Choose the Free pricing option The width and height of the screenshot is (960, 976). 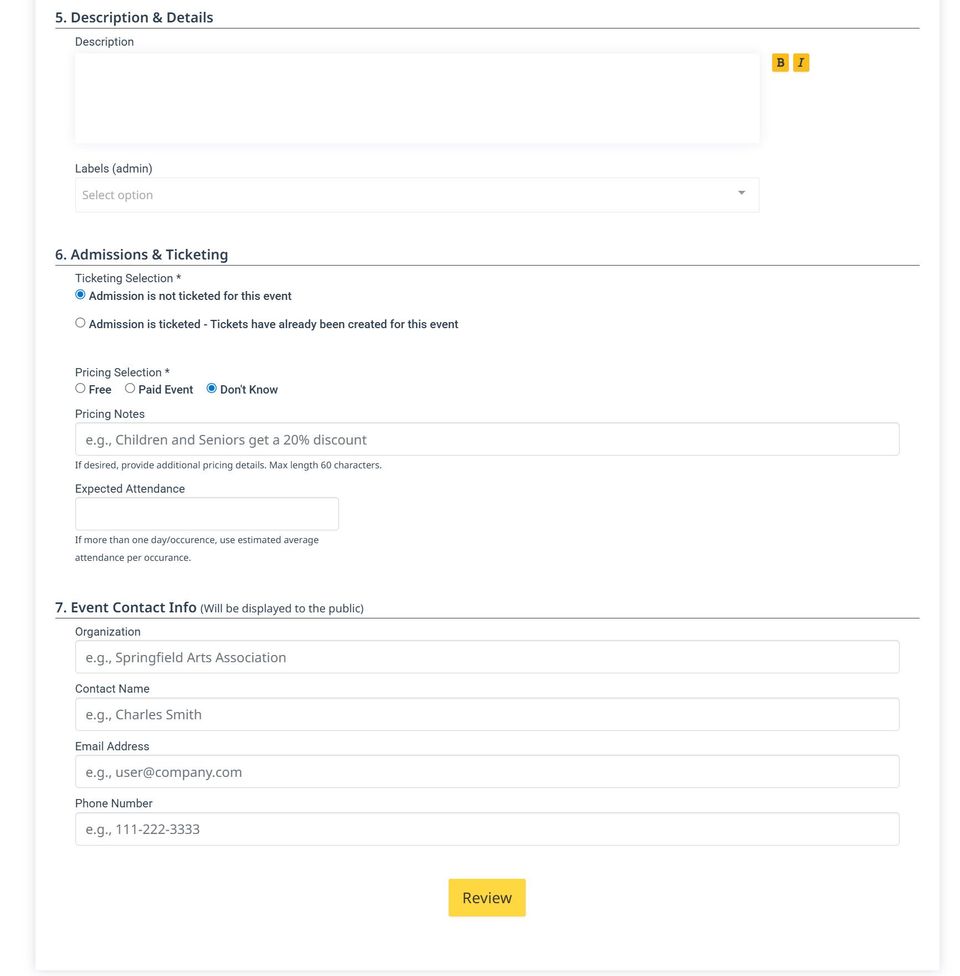point(81,388)
